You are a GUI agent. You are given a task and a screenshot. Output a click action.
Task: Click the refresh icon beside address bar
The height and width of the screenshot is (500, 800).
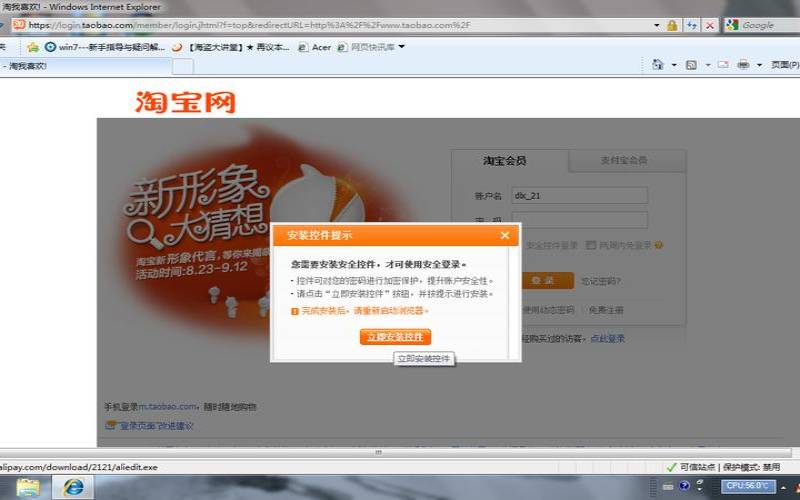691,25
